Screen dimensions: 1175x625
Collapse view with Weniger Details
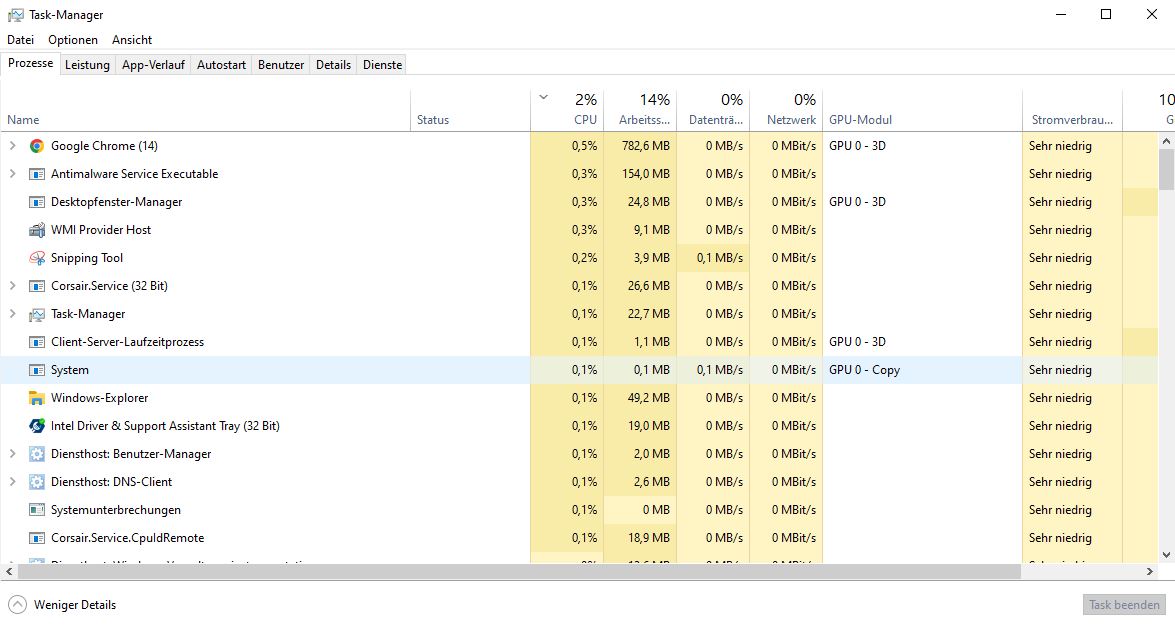pos(62,605)
